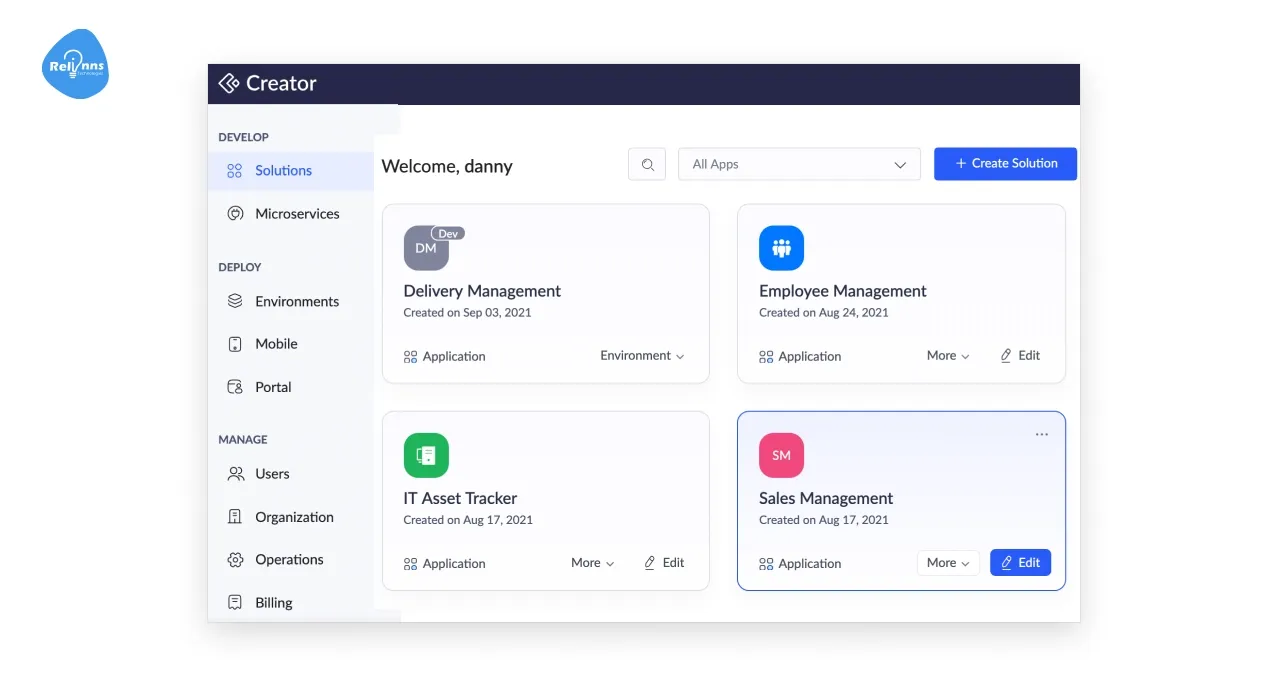The height and width of the screenshot is (686, 1288).
Task: Click the Sales Management pink SM icon
Action: pyautogui.click(x=781, y=455)
